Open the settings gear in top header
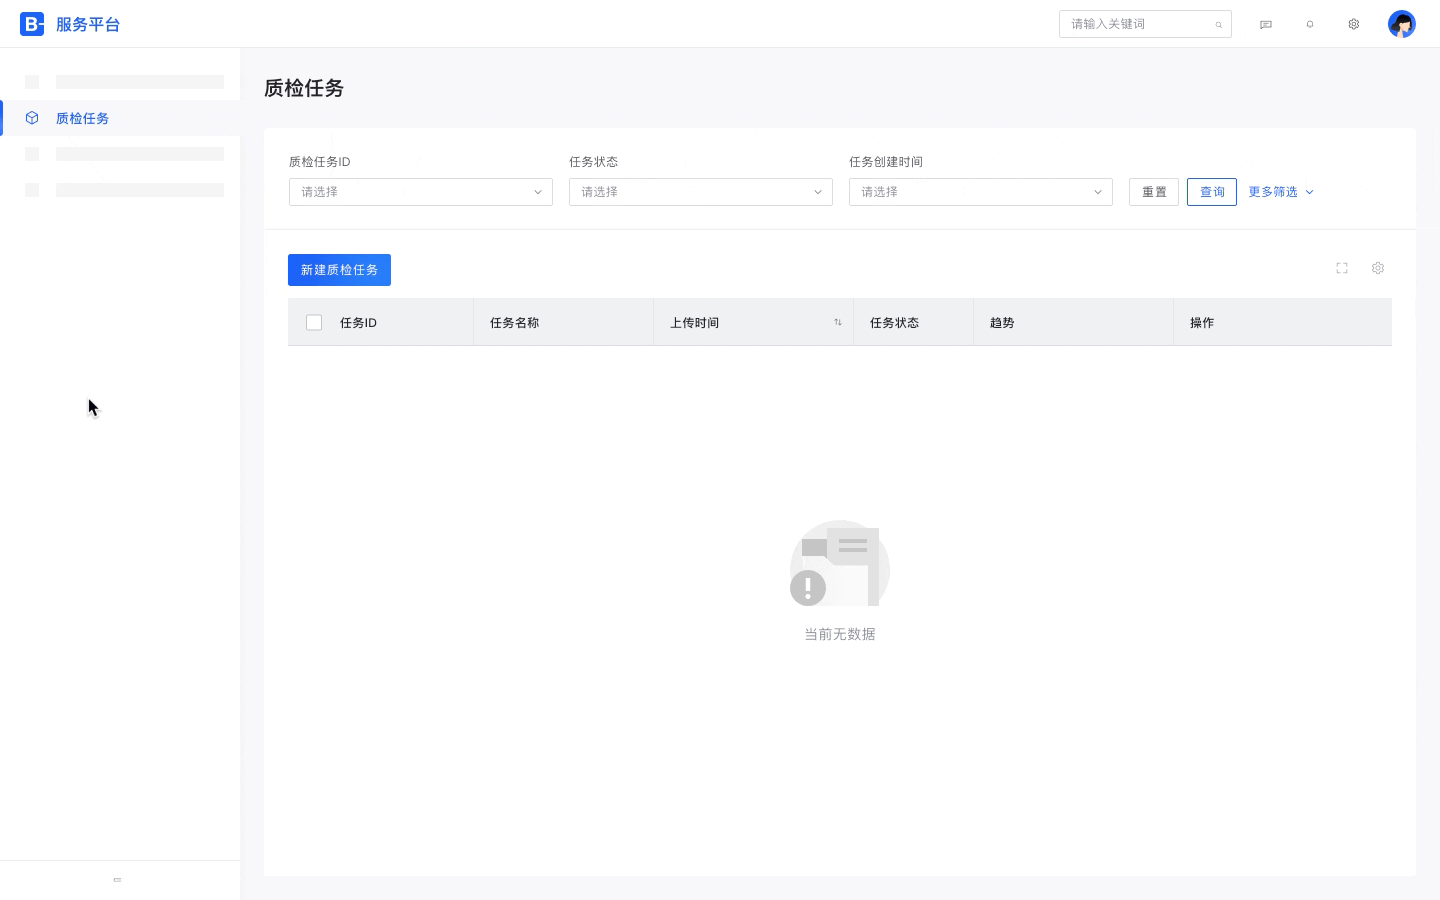This screenshot has height=900, width=1440. [x=1354, y=24]
